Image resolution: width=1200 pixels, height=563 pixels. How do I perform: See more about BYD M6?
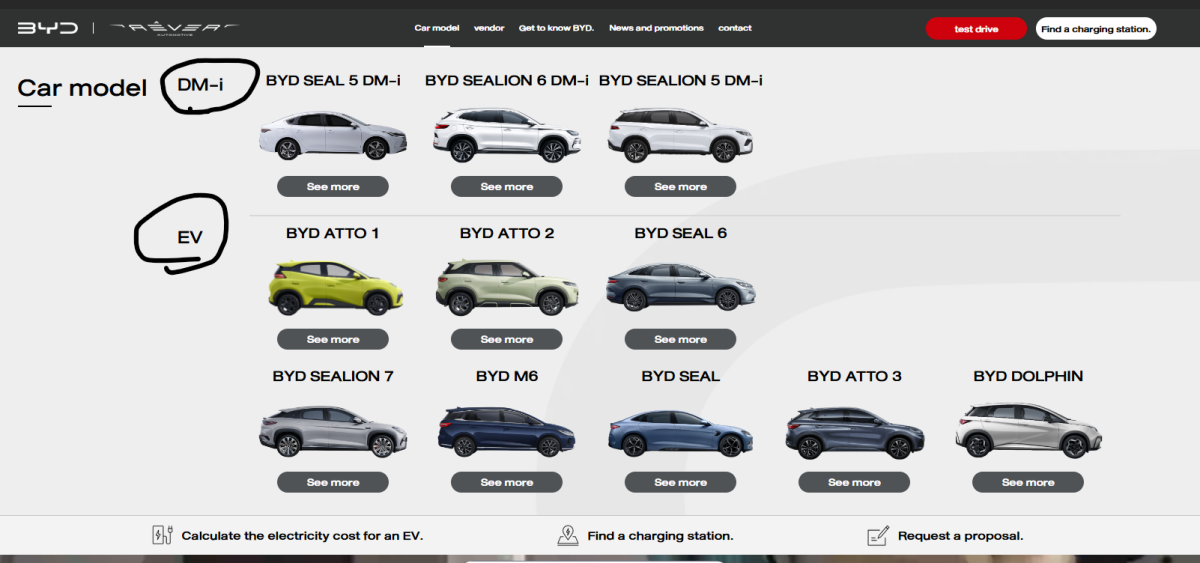(507, 482)
